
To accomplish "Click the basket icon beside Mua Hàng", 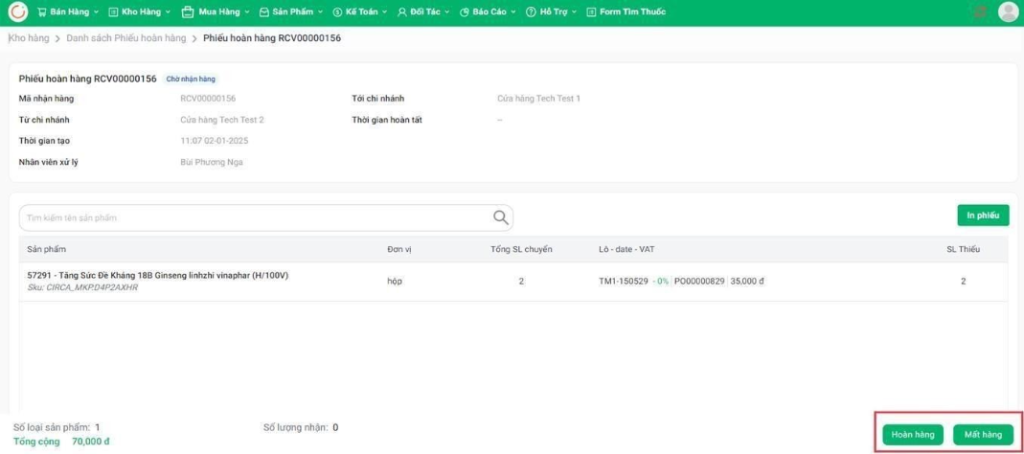I will click(x=186, y=12).
